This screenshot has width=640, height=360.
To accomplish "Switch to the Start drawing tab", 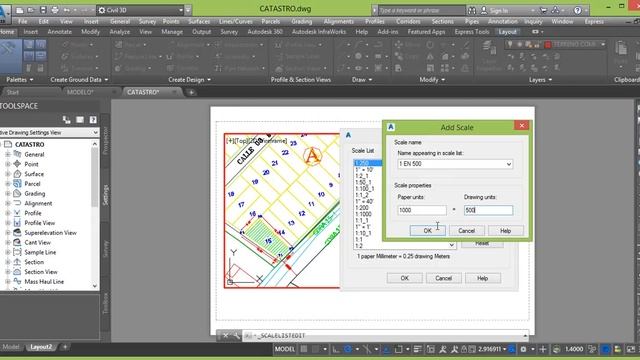I will click(13, 92).
